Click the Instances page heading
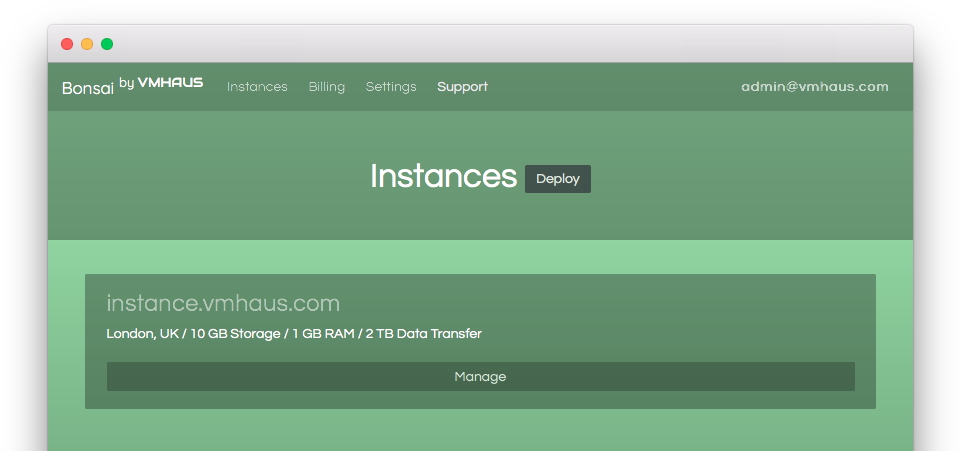Image resolution: width=961 pixels, height=451 pixels. [444, 176]
